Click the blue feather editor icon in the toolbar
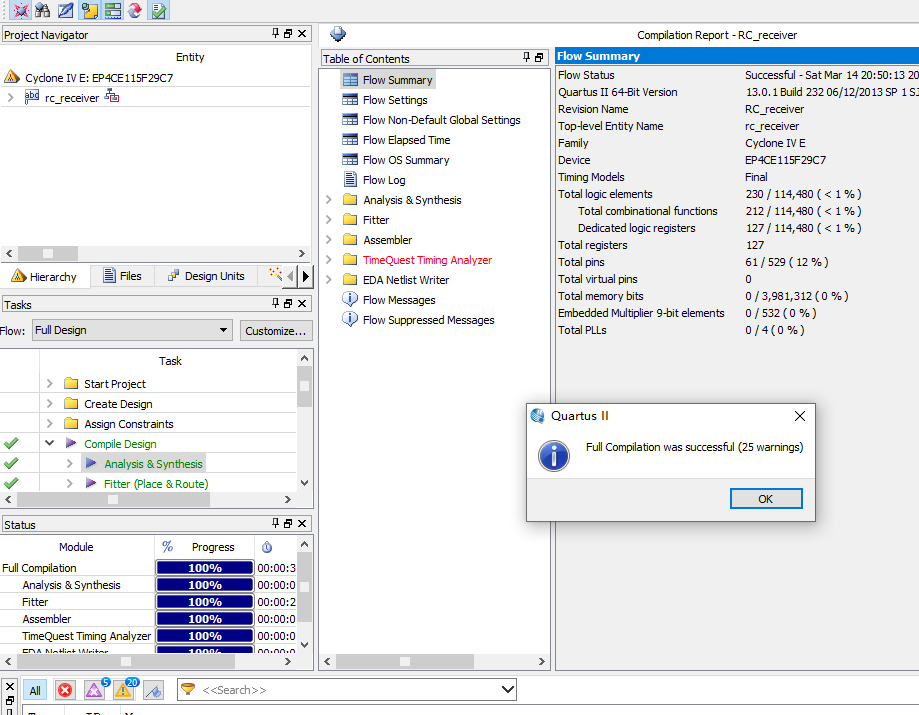 [x=66, y=10]
